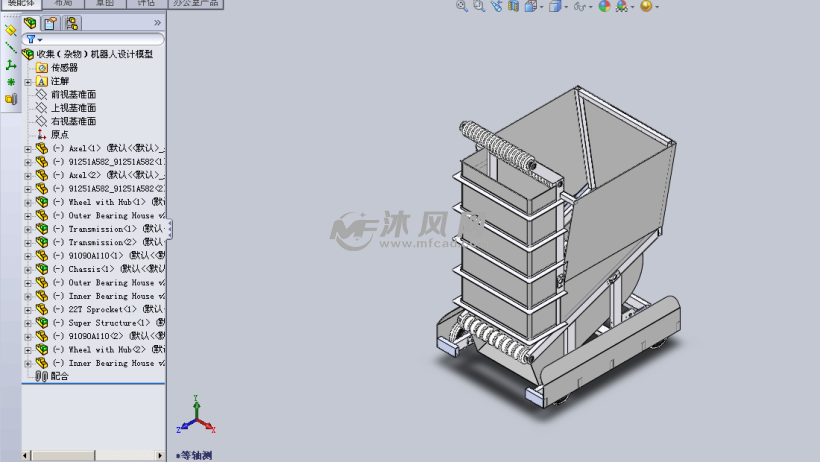820x462 pixels.
Task: Open the 草图 ribbon tab
Action: (x=105, y=4)
